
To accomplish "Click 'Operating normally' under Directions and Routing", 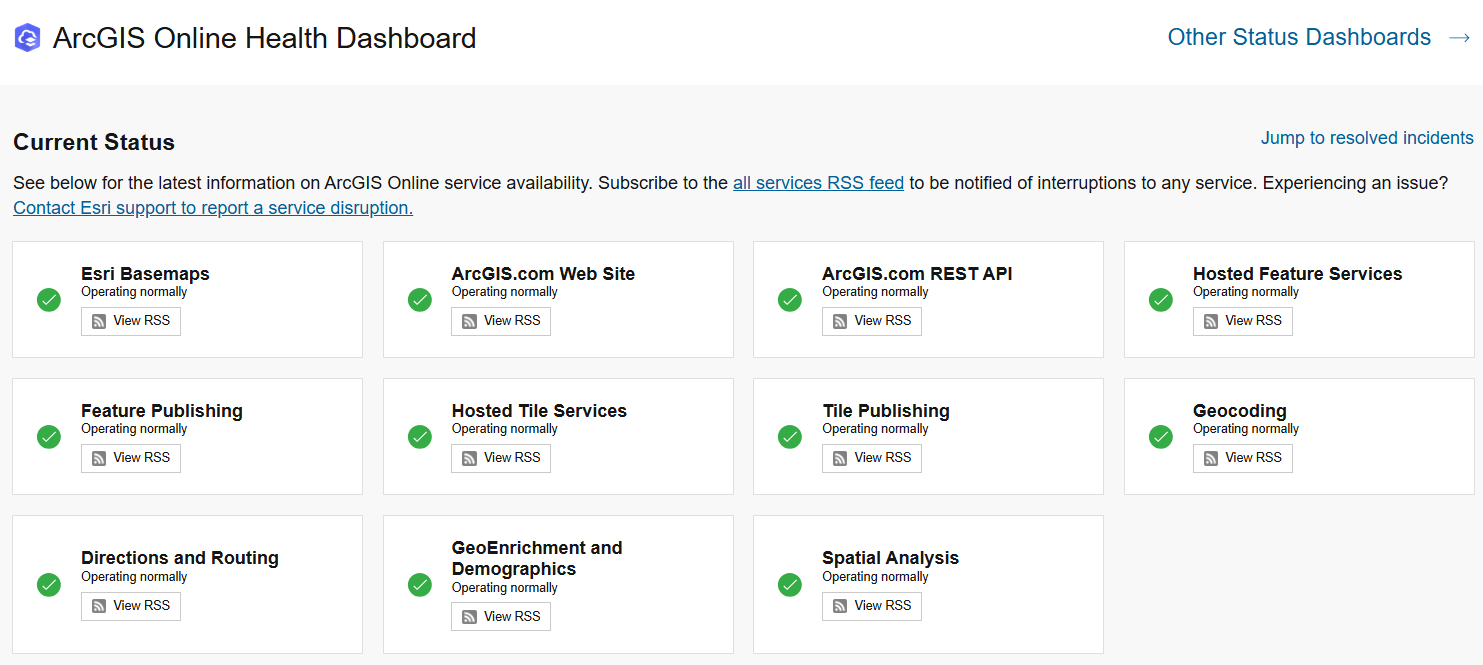I will tap(134, 577).
